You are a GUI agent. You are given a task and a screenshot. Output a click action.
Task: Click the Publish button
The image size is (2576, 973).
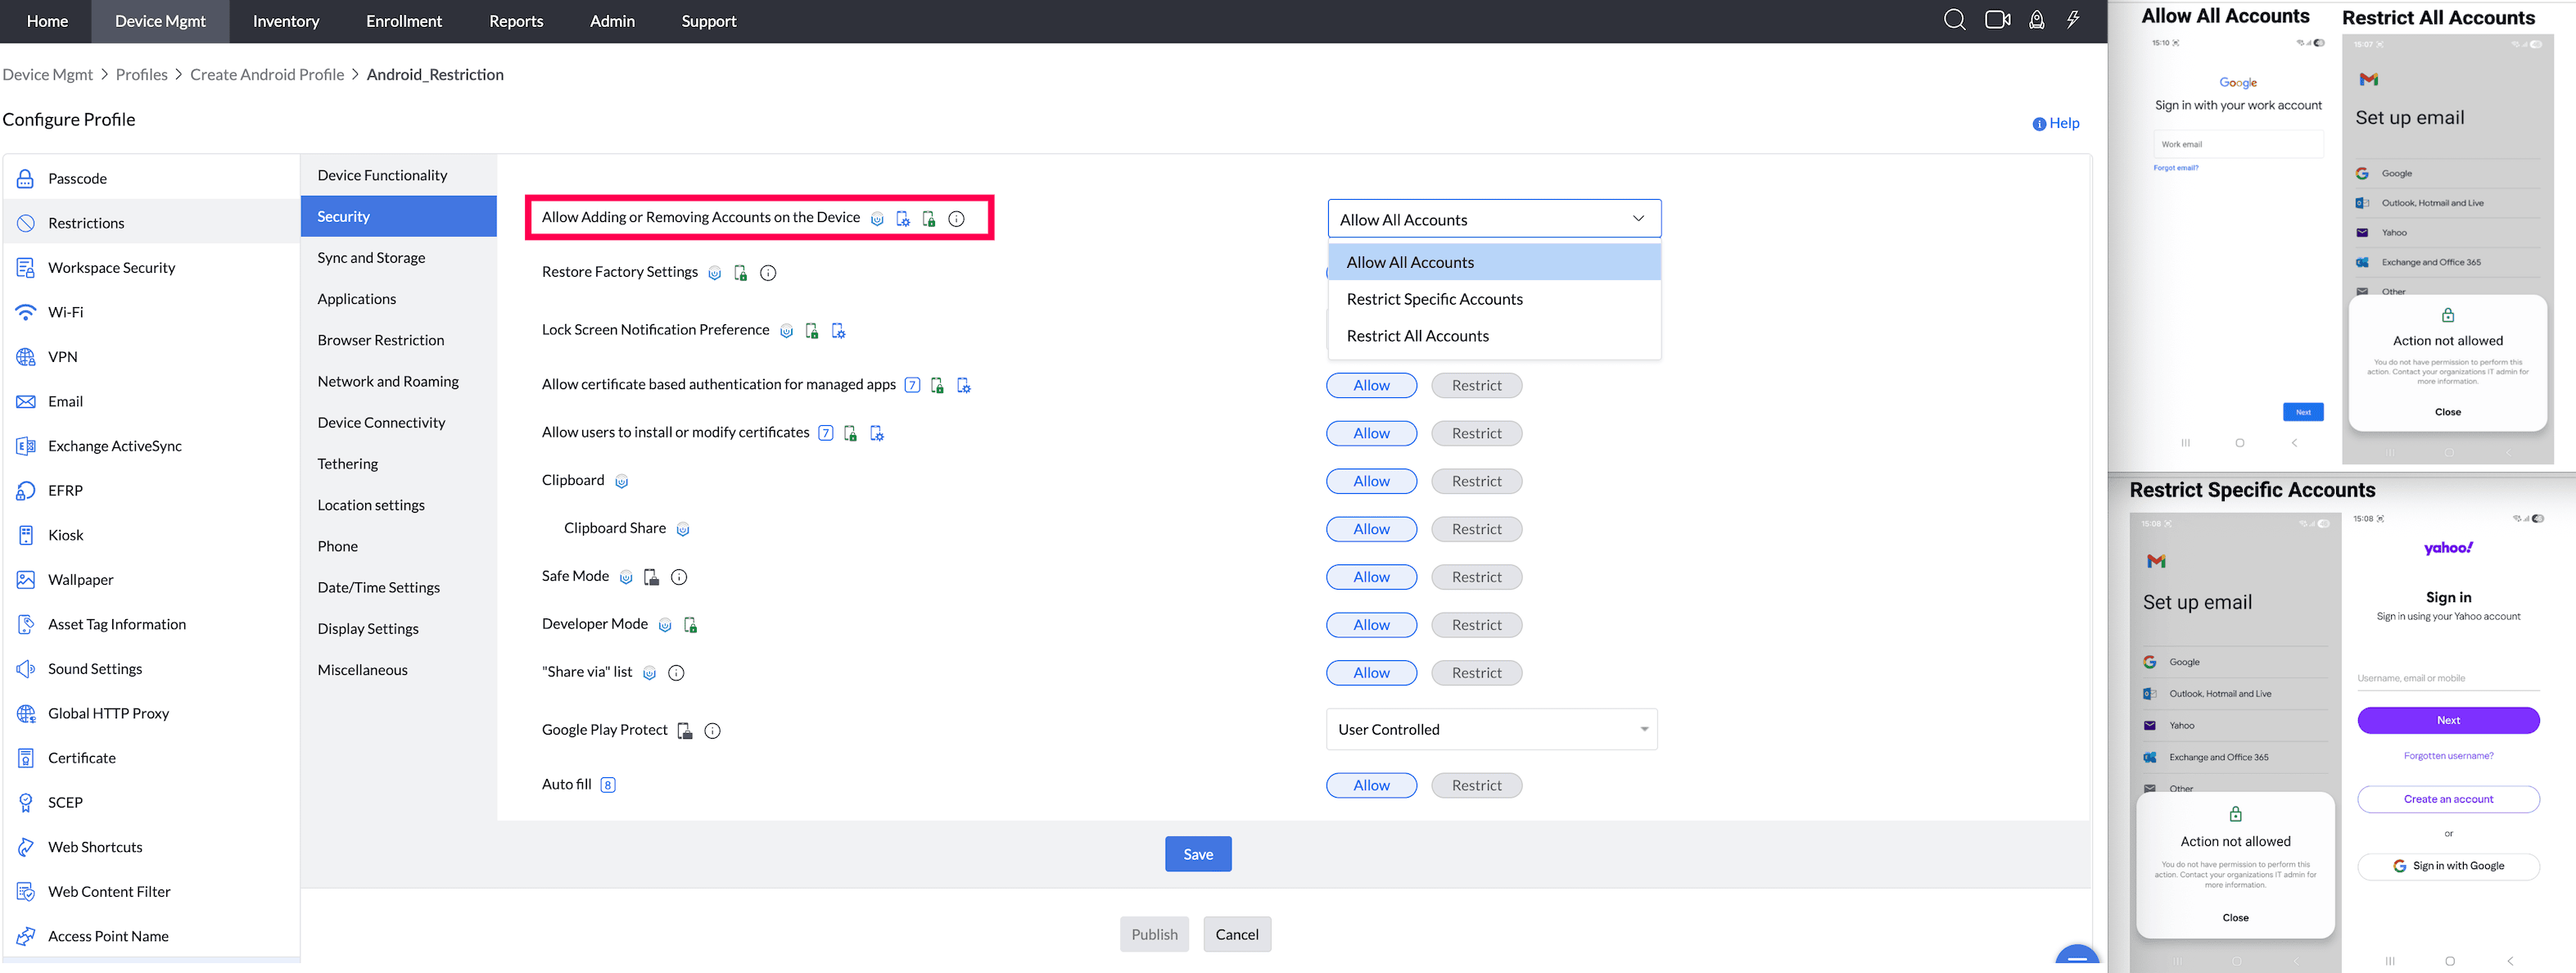[x=1154, y=933]
